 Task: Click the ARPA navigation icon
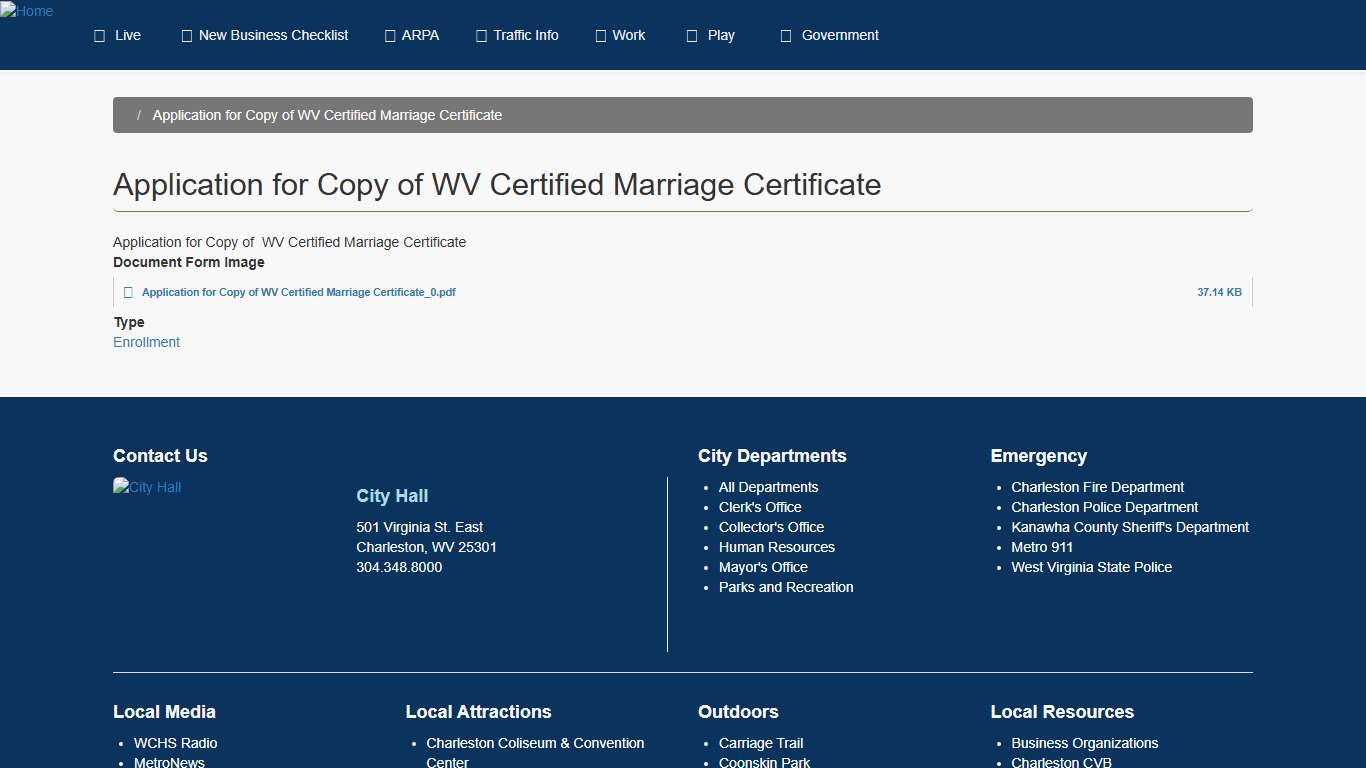coord(388,35)
